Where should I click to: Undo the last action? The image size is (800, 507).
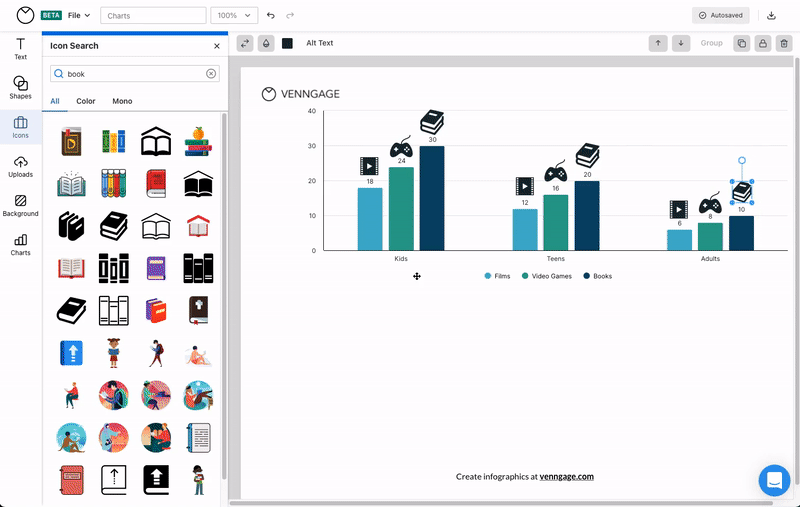pyautogui.click(x=270, y=15)
